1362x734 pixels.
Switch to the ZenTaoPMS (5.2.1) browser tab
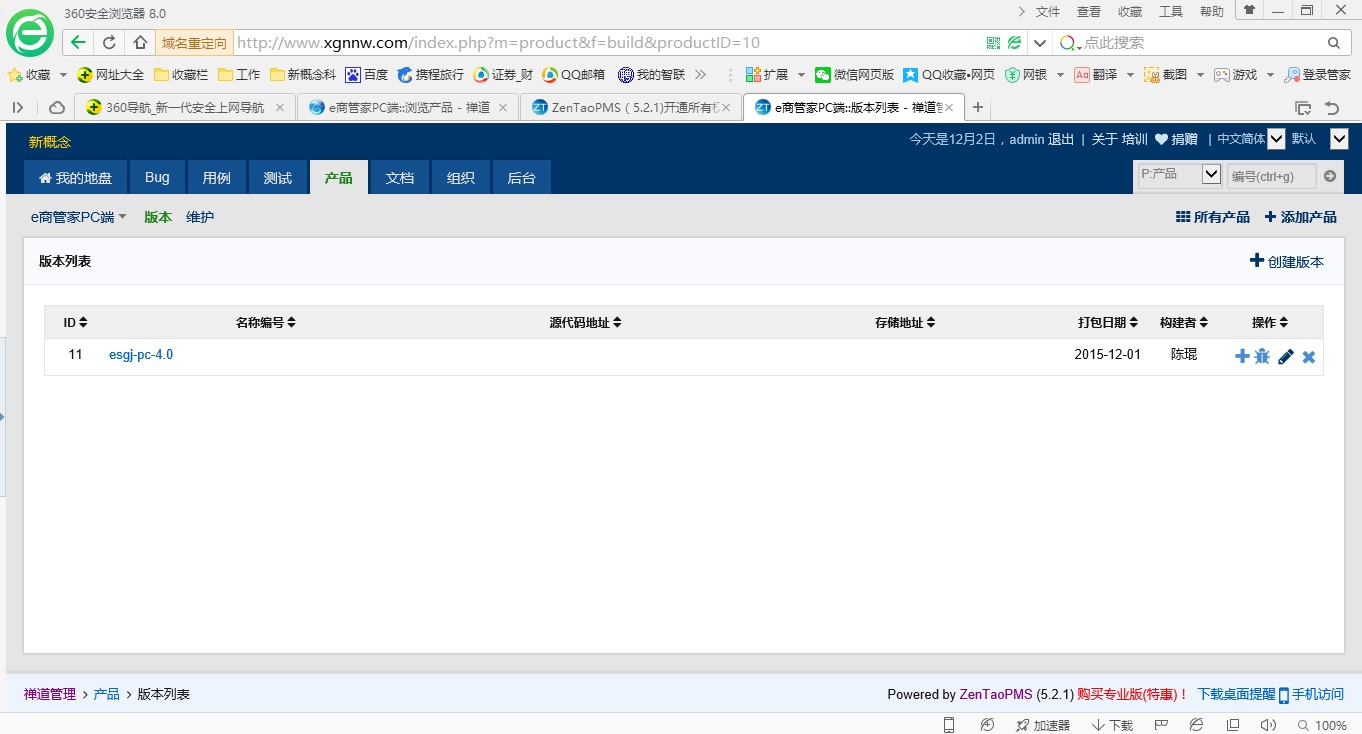(x=632, y=107)
